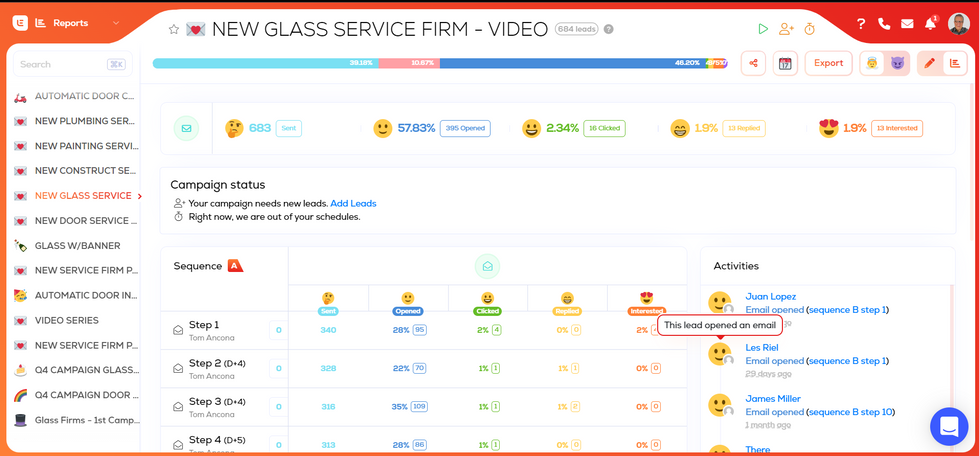Open the calendar date filter icon
This screenshot has height=456, width=979.
pos(785,63)
